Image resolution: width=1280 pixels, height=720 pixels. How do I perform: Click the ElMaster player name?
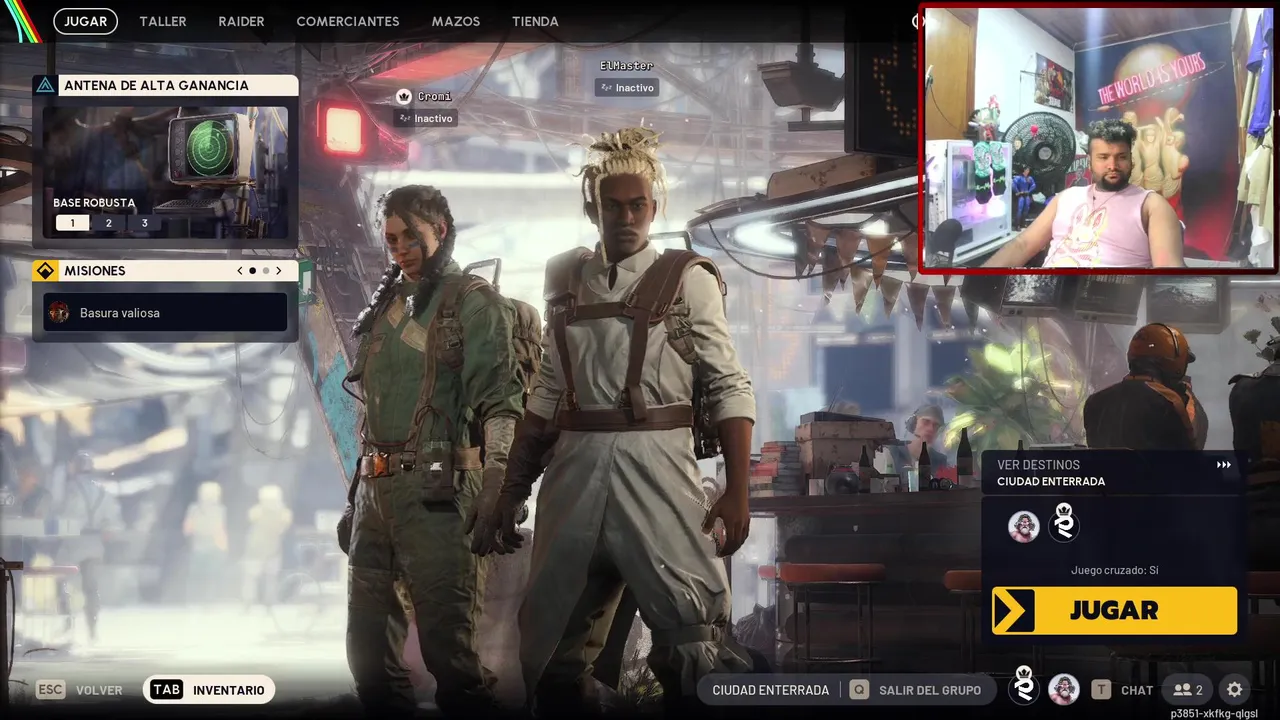(x=626, y=66)
